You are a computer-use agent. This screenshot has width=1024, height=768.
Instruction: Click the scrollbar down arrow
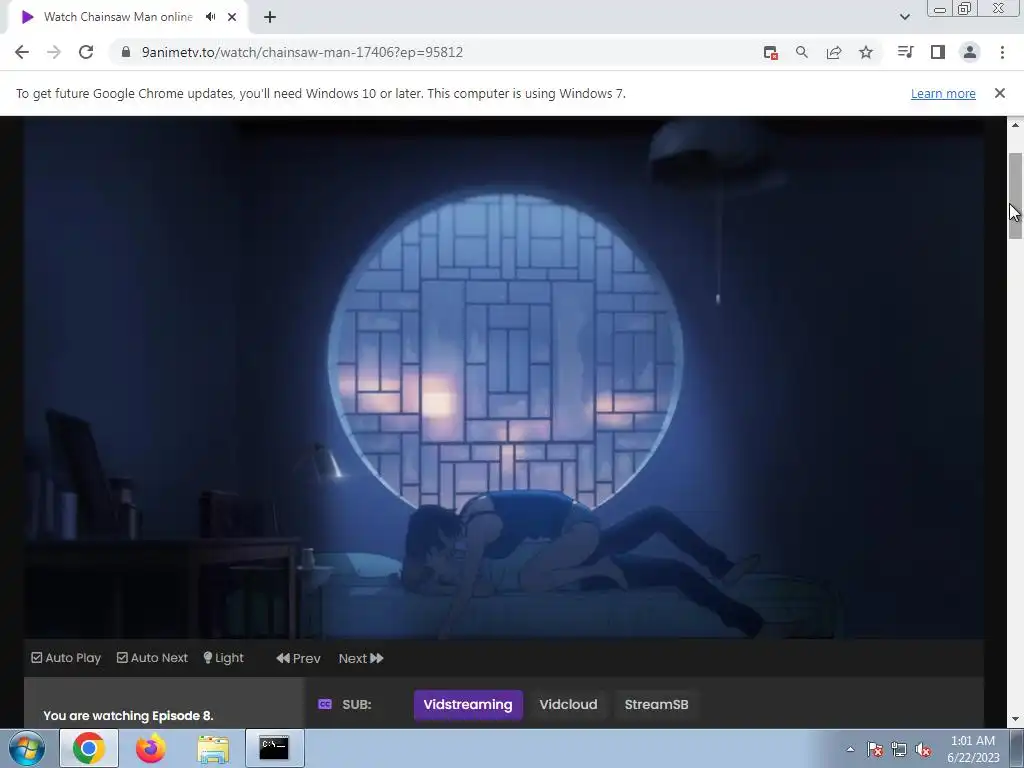click(1015, 720)
